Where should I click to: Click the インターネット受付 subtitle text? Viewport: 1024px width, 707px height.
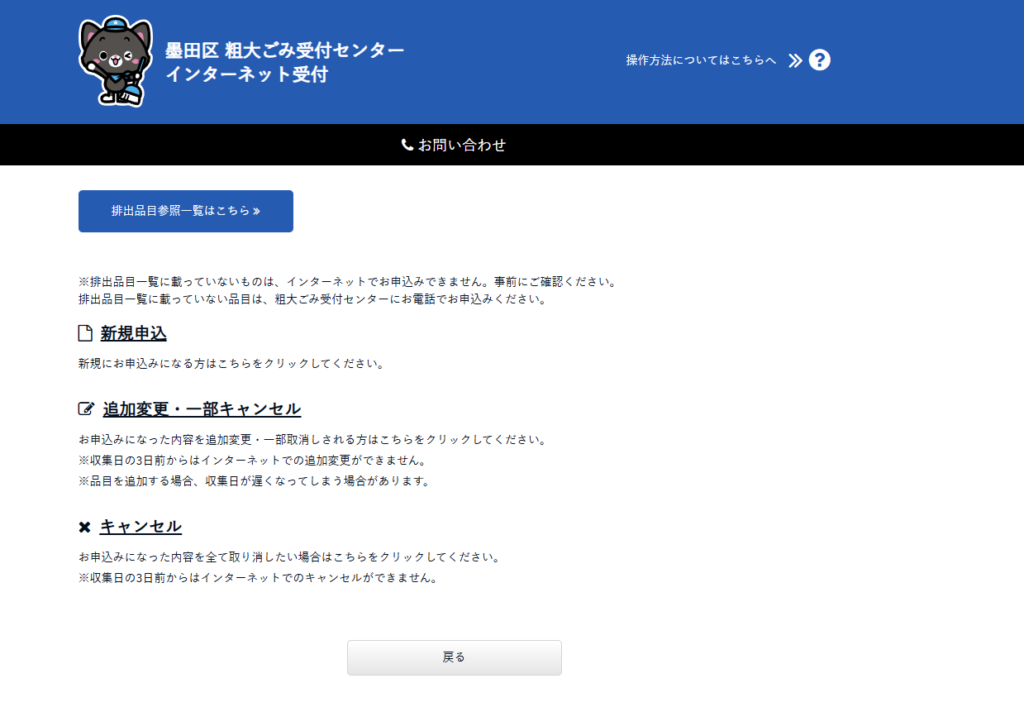(x=246, y=75)
